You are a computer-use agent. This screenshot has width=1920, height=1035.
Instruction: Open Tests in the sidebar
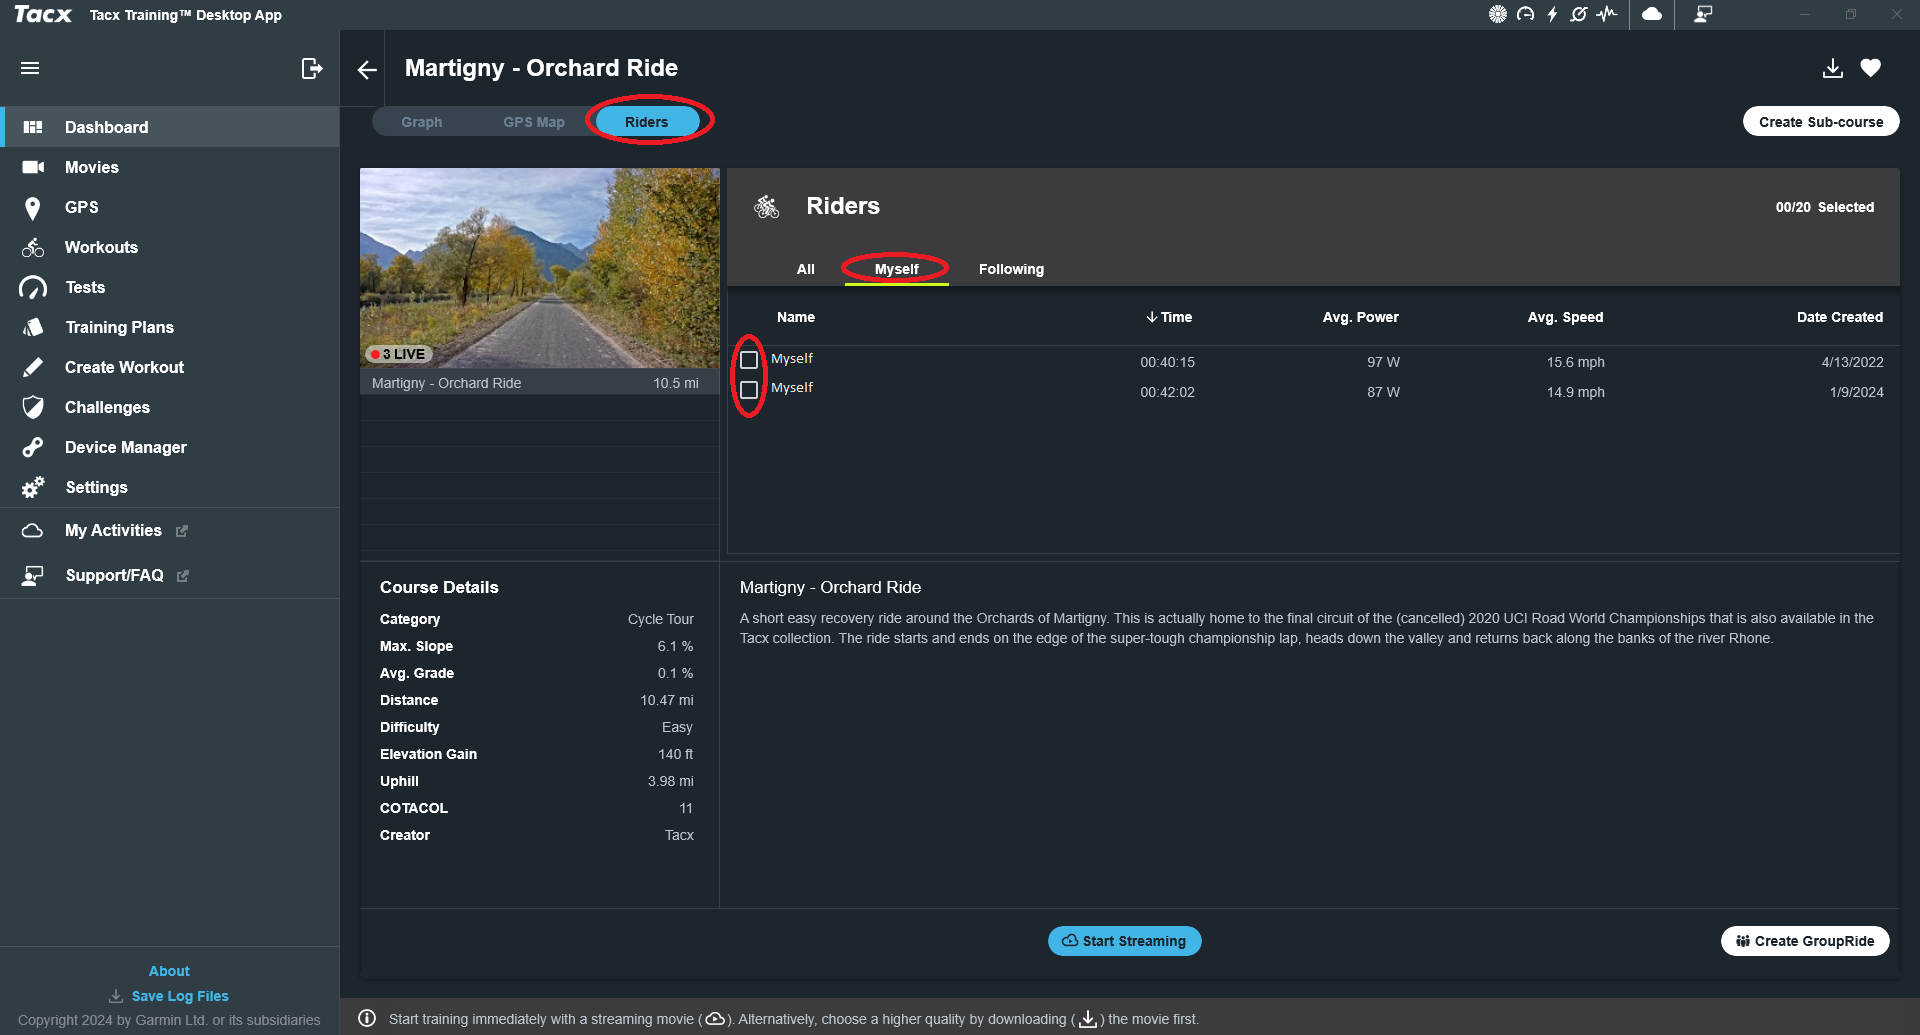click(170, 287)
